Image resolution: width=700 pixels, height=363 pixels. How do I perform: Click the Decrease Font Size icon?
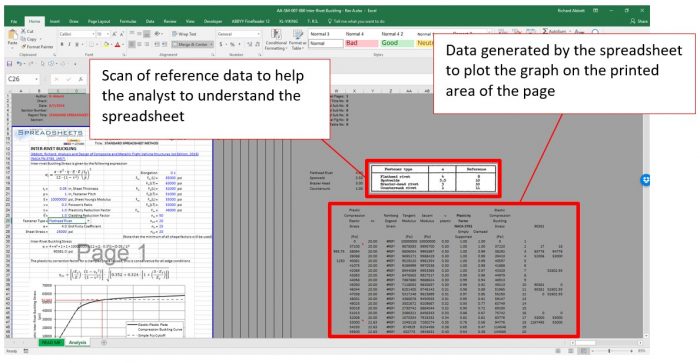click(x=122, y=34)
